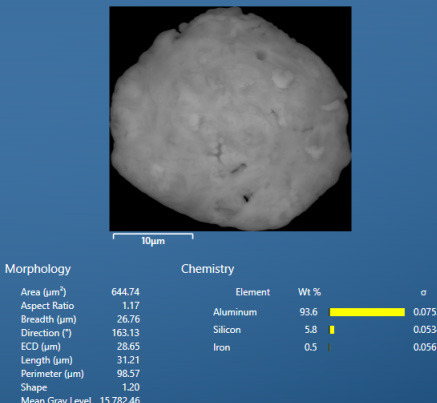The width and height of the screenshot is (437, 403).
Task: Click Aluminum weight percent 93.6
Action: click(x=309, y=312)
